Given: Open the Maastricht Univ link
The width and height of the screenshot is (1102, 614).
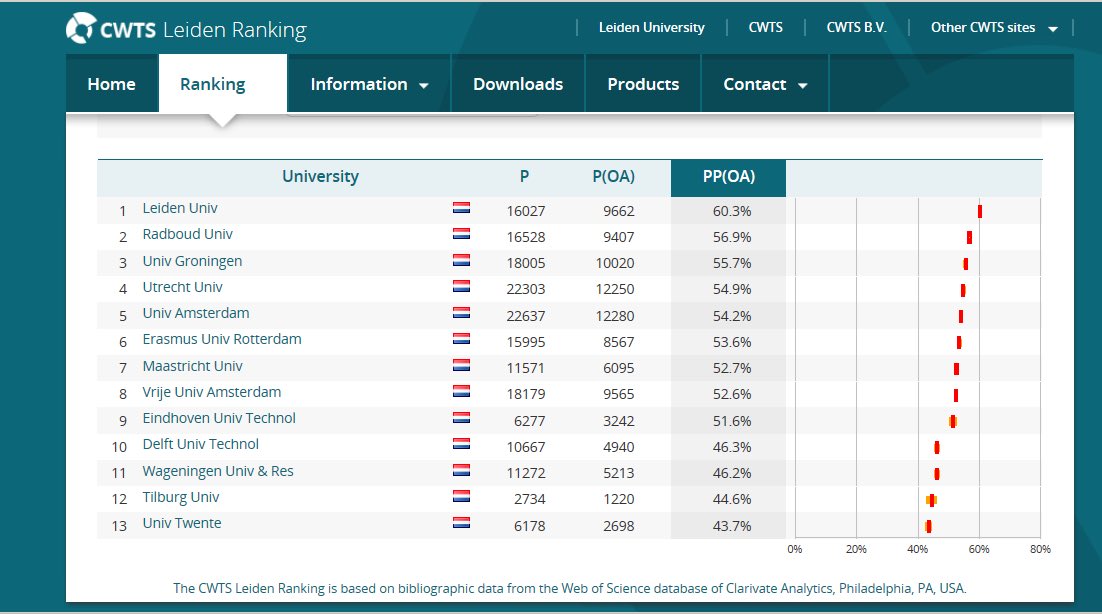Looking at the screenshot, I should (x=193, y=366).
